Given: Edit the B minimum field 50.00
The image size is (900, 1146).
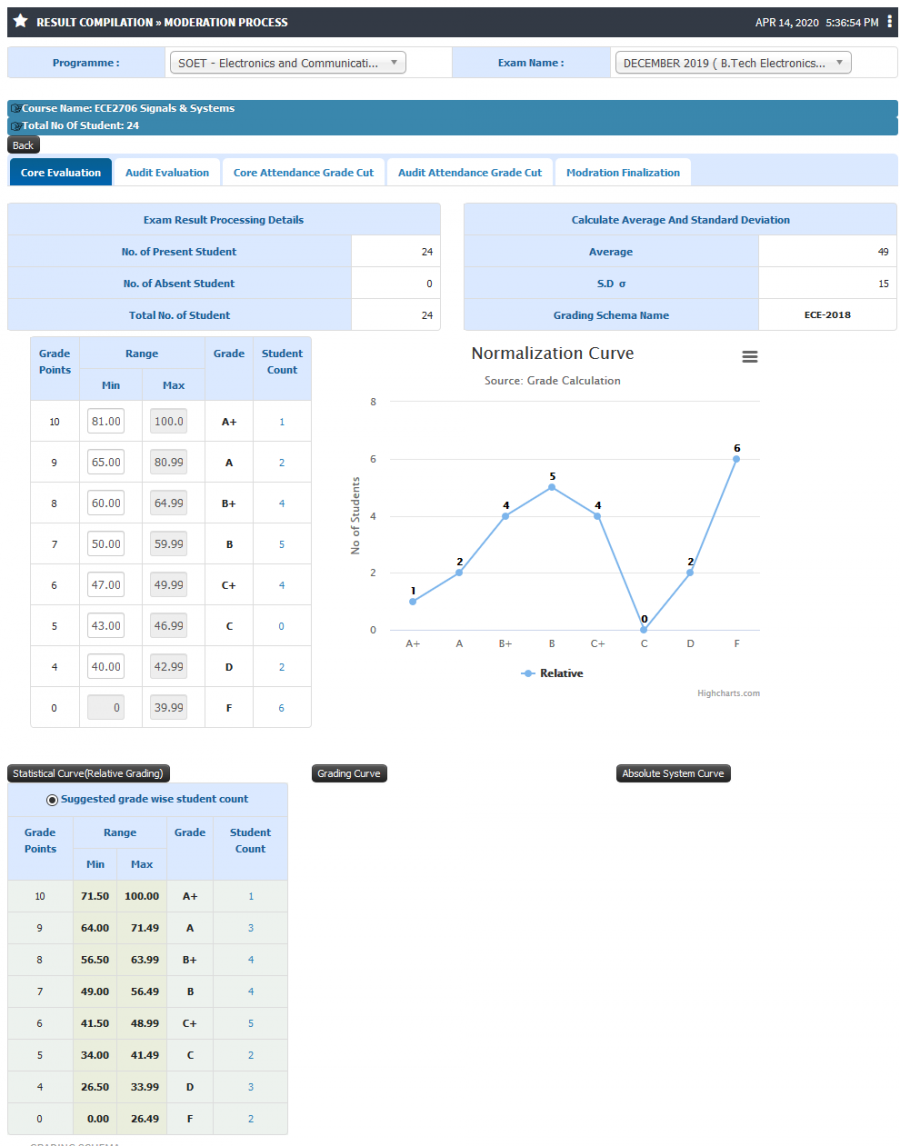Looking at the screenshot, I should pyautogui.click(x=105, y=544).
